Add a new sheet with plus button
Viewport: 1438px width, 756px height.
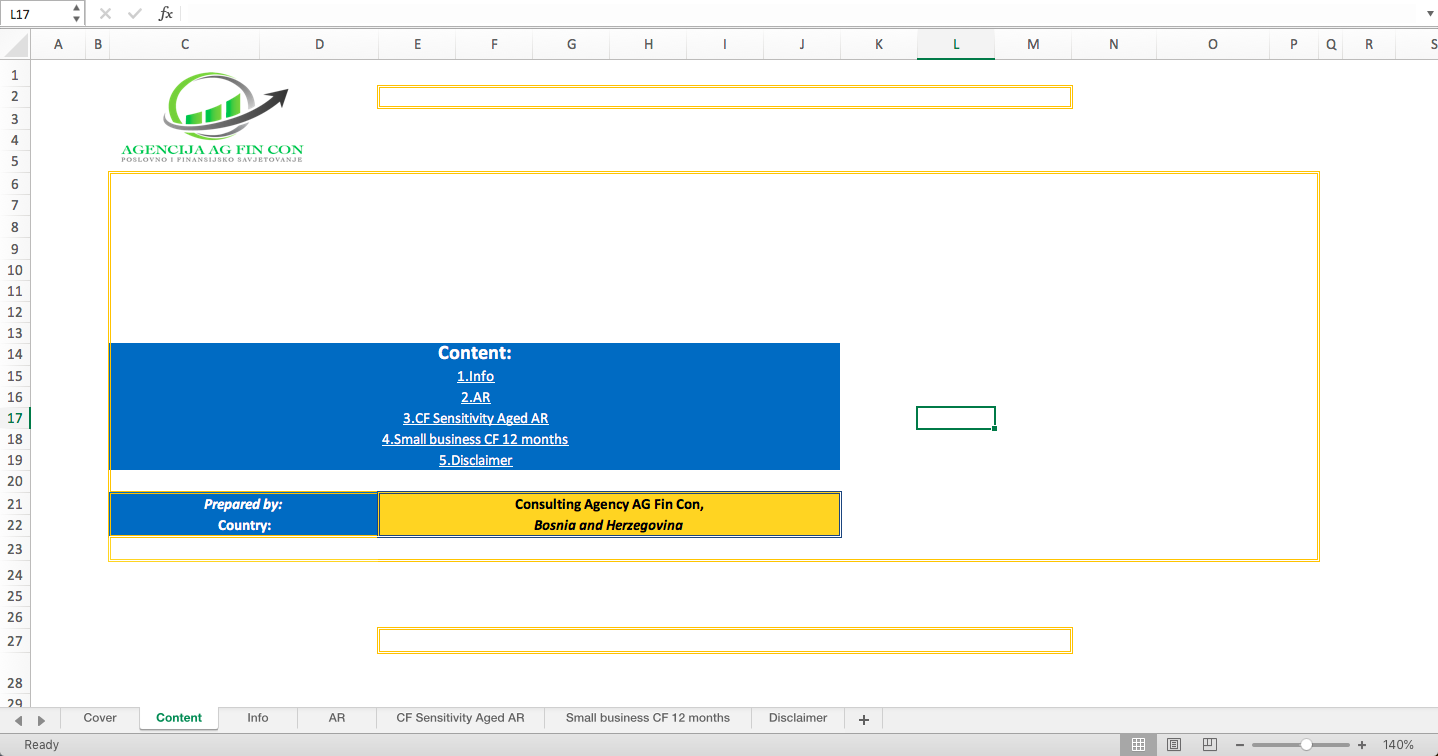pyautogui.click(x=864, y=719)
